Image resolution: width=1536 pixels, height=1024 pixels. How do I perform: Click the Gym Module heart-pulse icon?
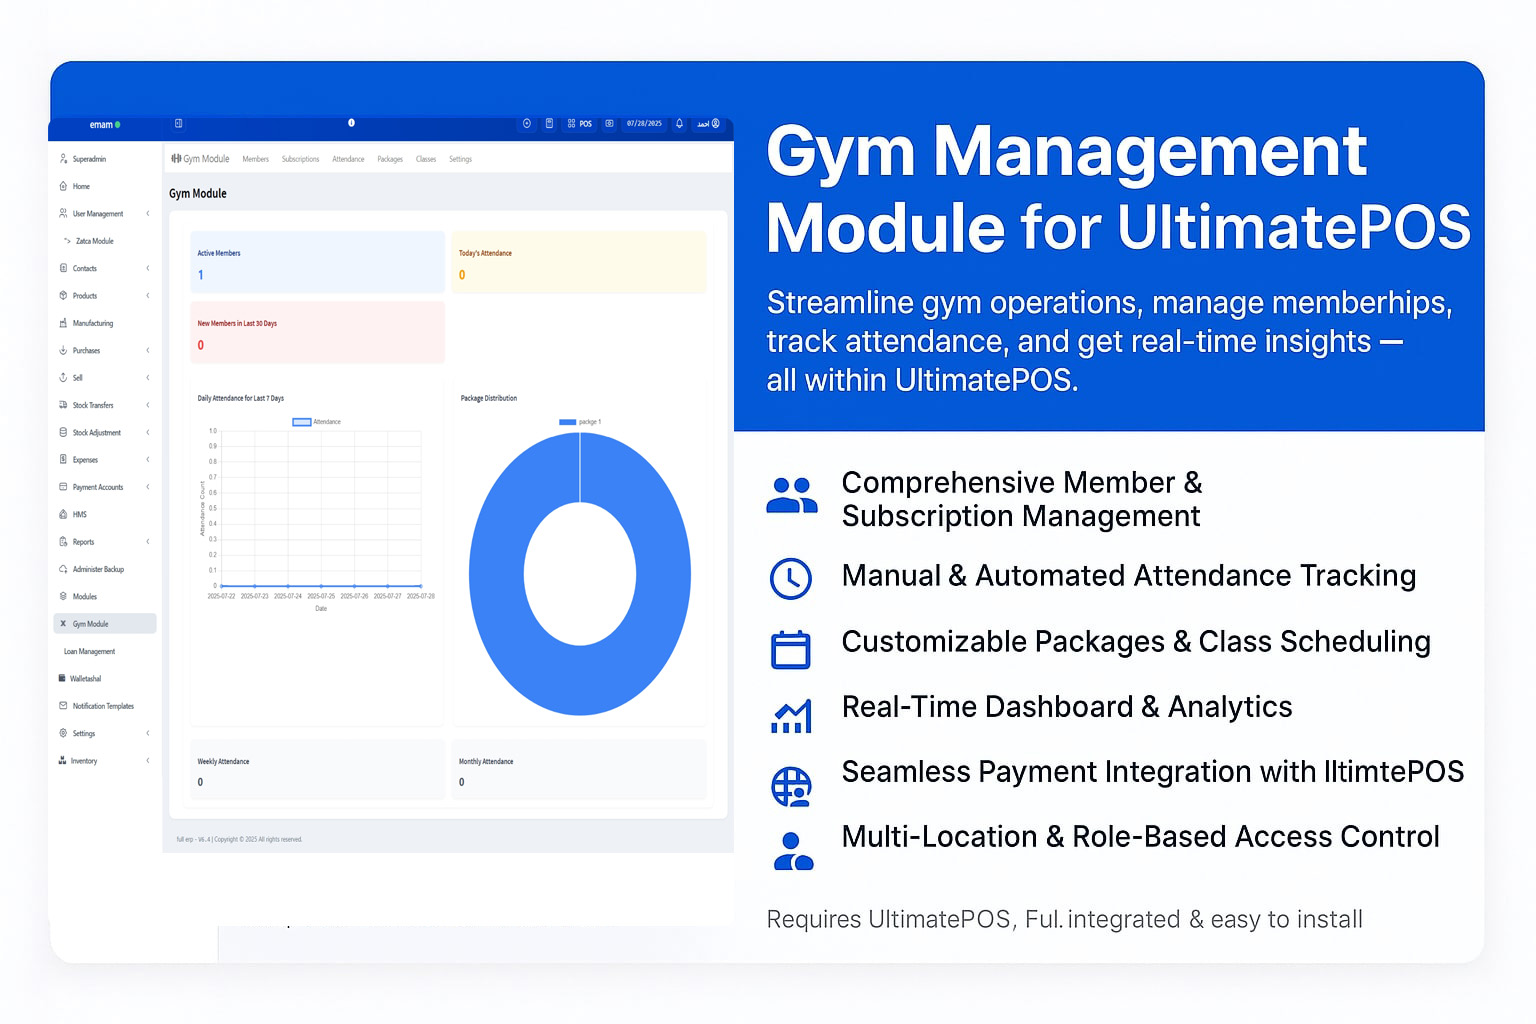coord(176,159)
